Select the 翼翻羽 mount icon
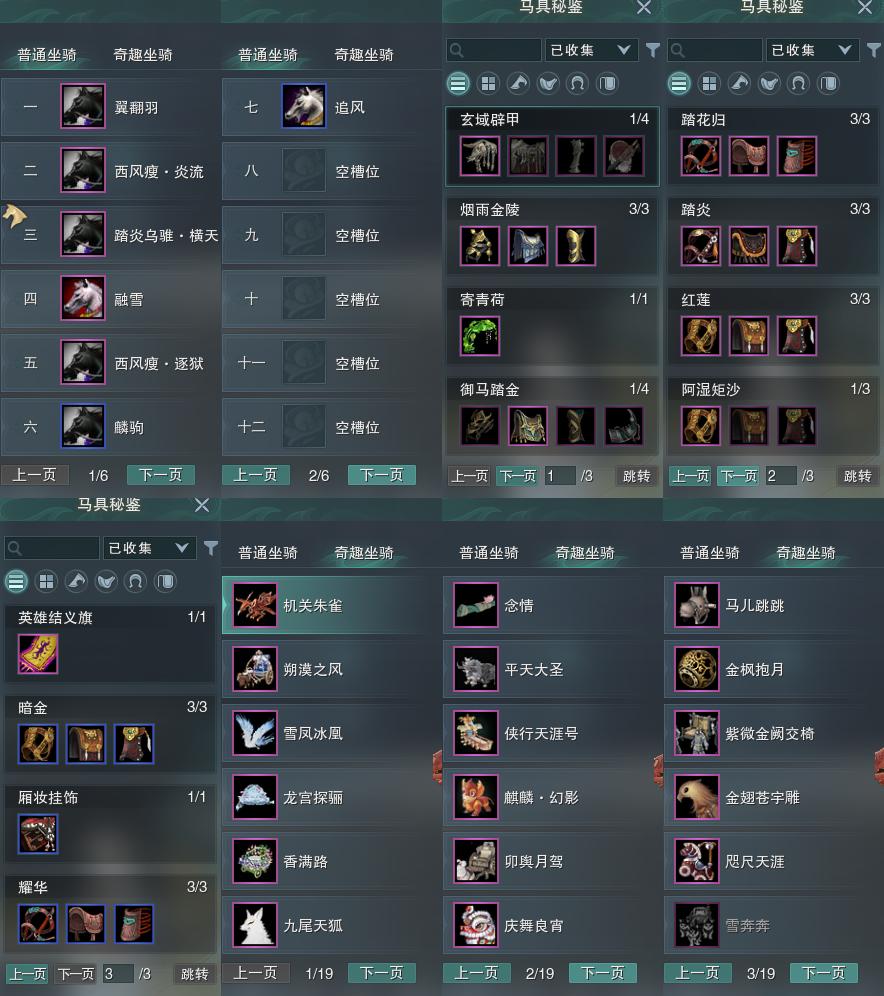 click(x=83, y=106)
